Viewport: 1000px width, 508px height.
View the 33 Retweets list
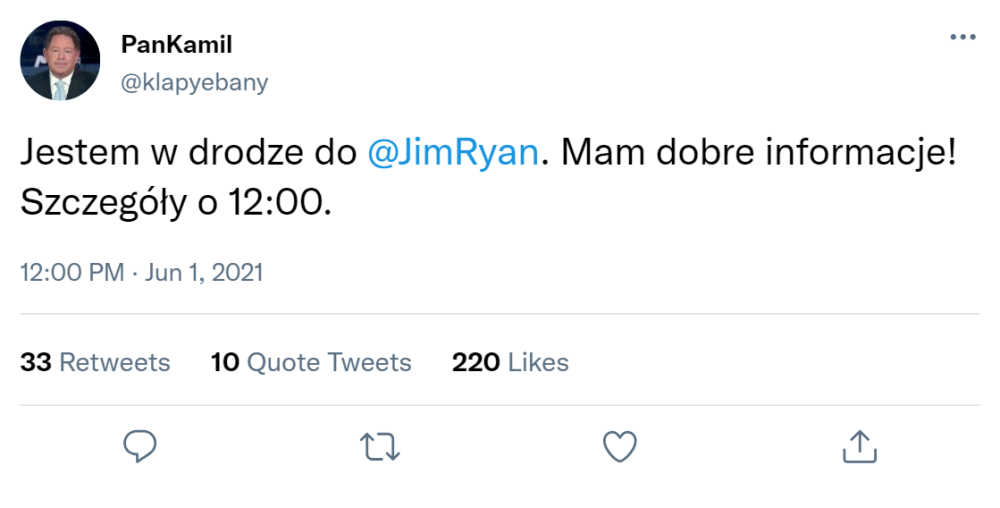[x=95, y=362]
